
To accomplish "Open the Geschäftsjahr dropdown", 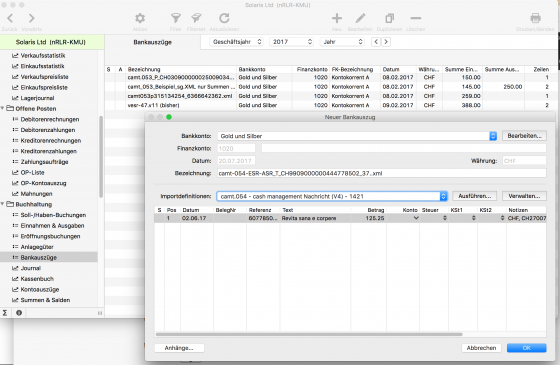I will [236, 42].
